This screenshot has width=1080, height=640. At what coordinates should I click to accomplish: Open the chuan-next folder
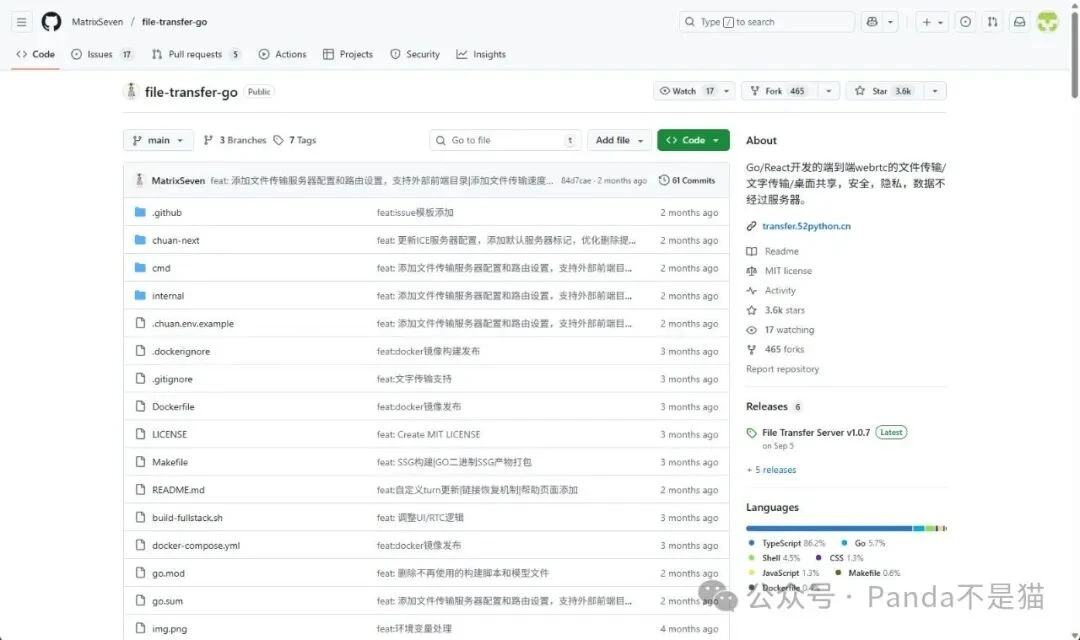point(176,241)
